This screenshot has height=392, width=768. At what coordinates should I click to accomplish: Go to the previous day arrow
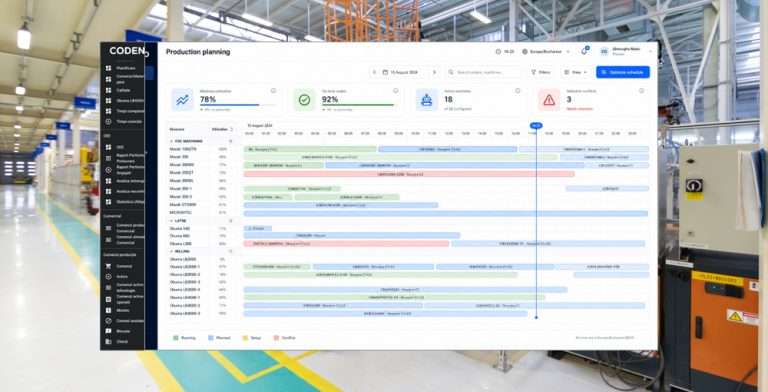pos(375,73)
